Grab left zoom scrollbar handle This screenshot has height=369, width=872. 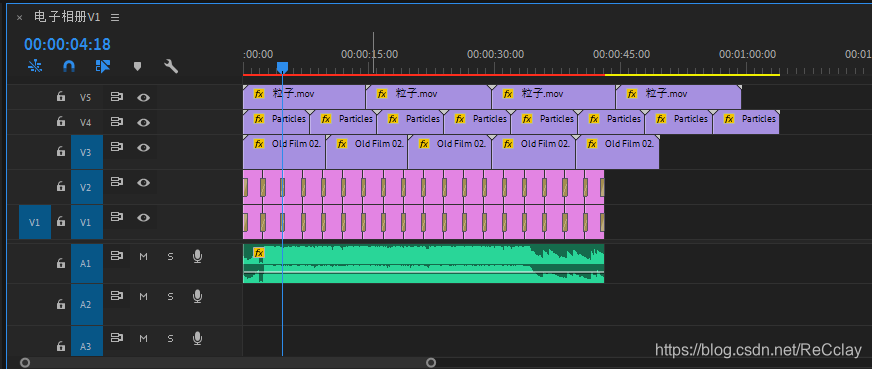click(25, 363)
